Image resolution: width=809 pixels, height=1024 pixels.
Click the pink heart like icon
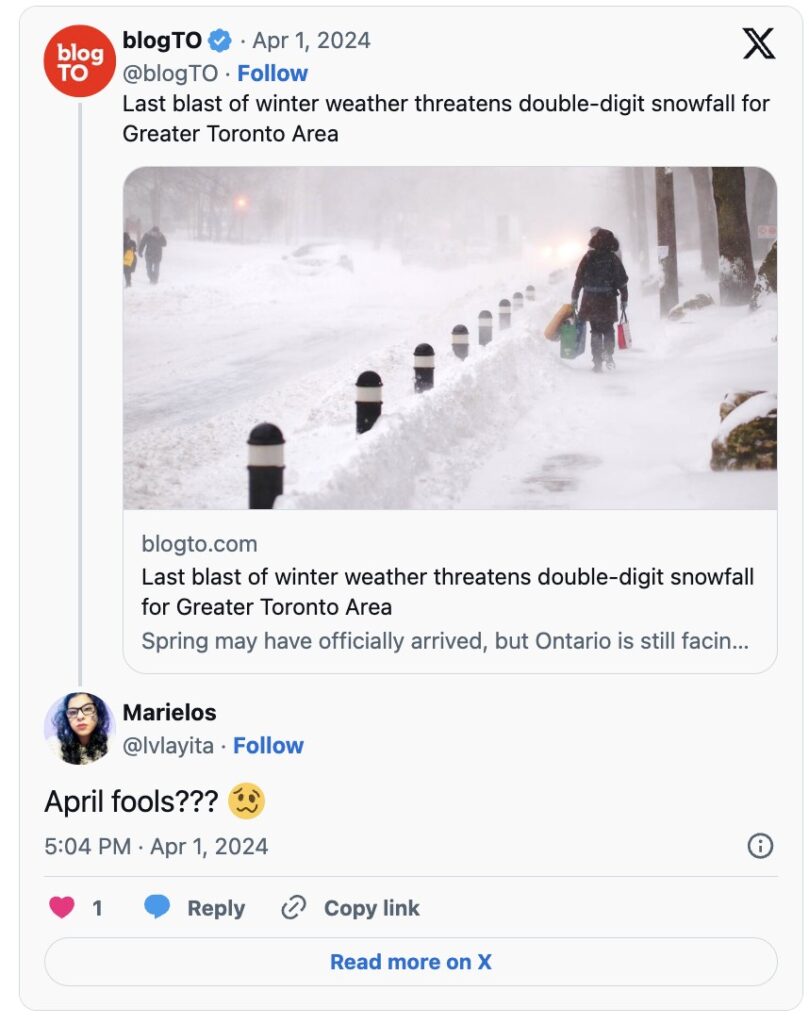tap(62, 907)
